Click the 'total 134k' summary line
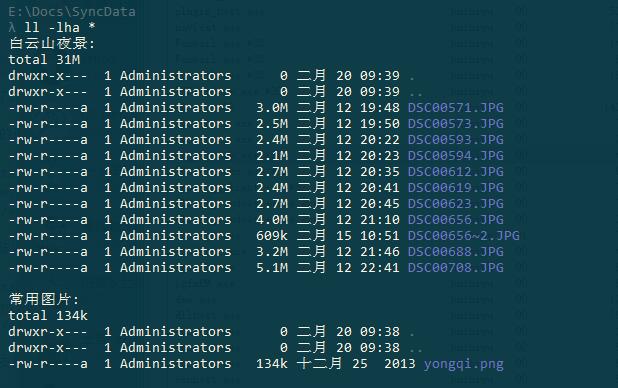 [x=48, y=316]
